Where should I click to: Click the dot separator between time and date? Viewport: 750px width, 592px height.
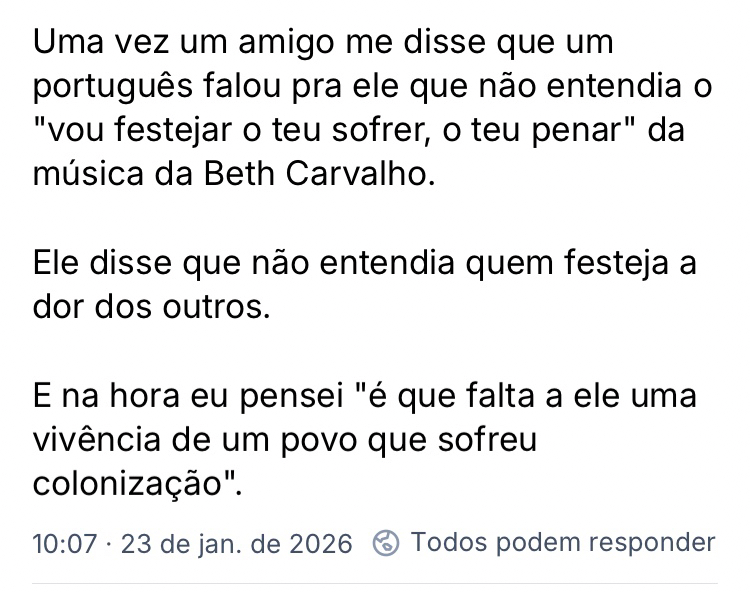click(x=112, y=544)
